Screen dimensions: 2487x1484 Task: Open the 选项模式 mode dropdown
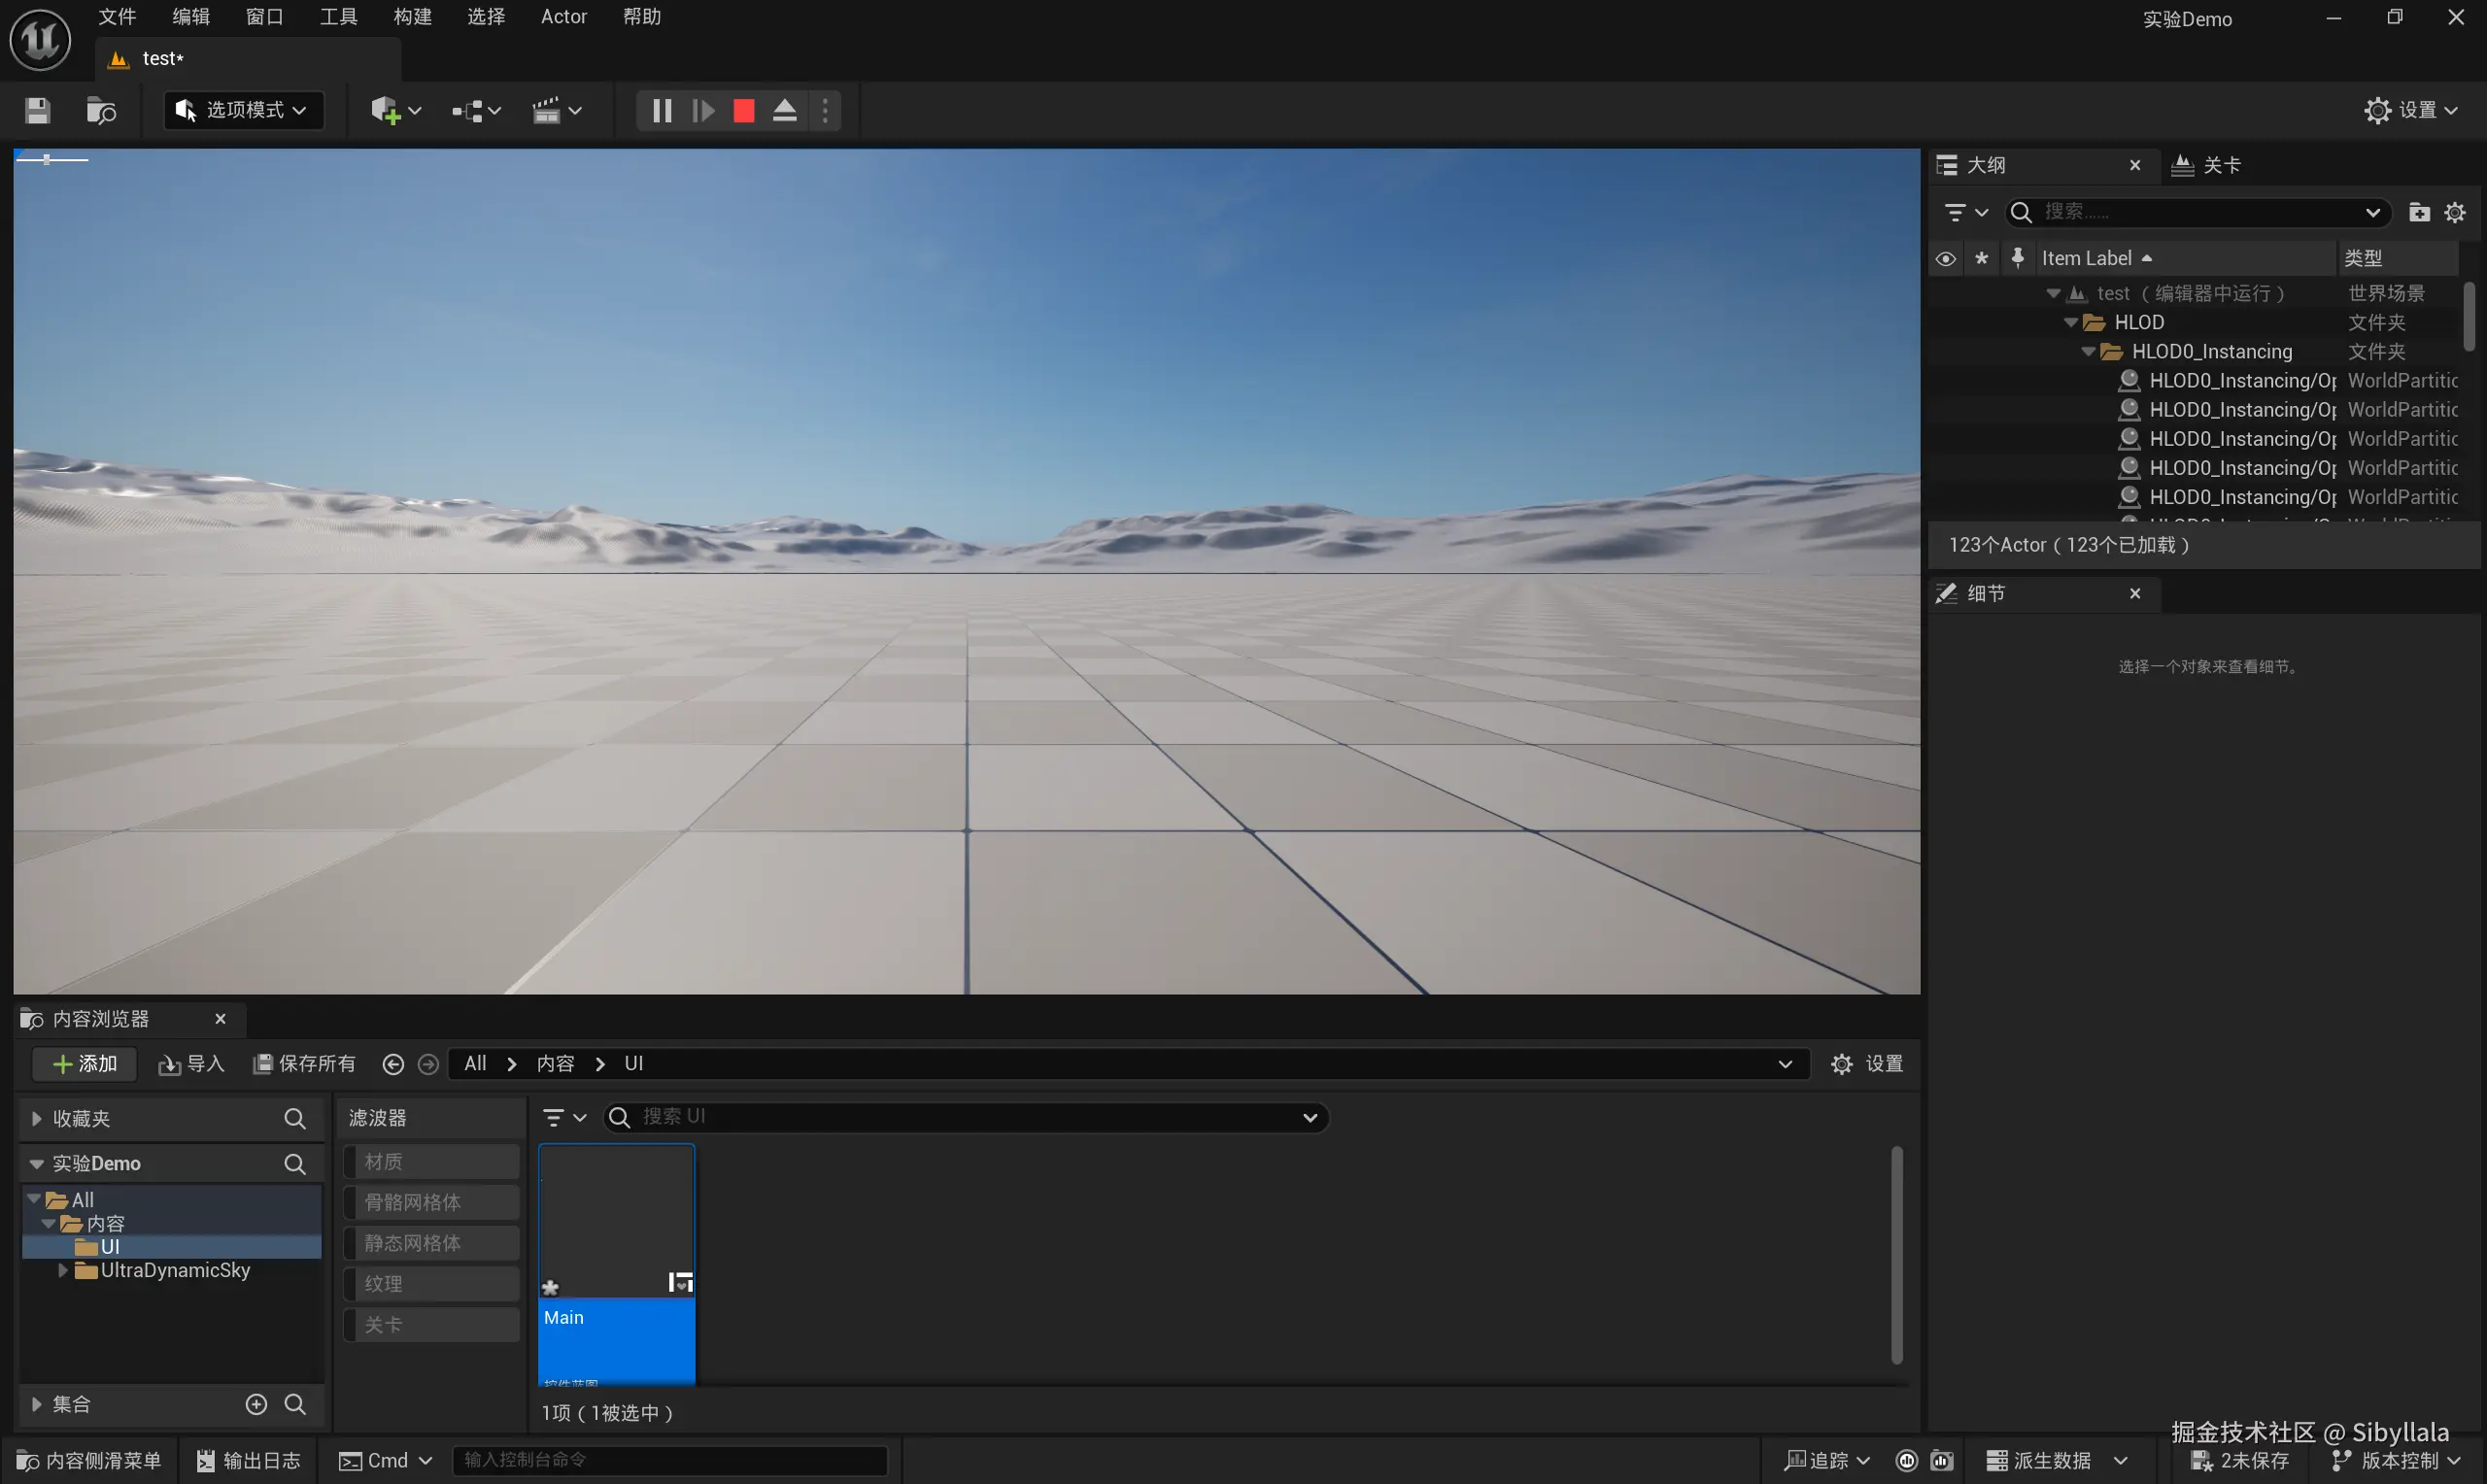pos(242,110)
